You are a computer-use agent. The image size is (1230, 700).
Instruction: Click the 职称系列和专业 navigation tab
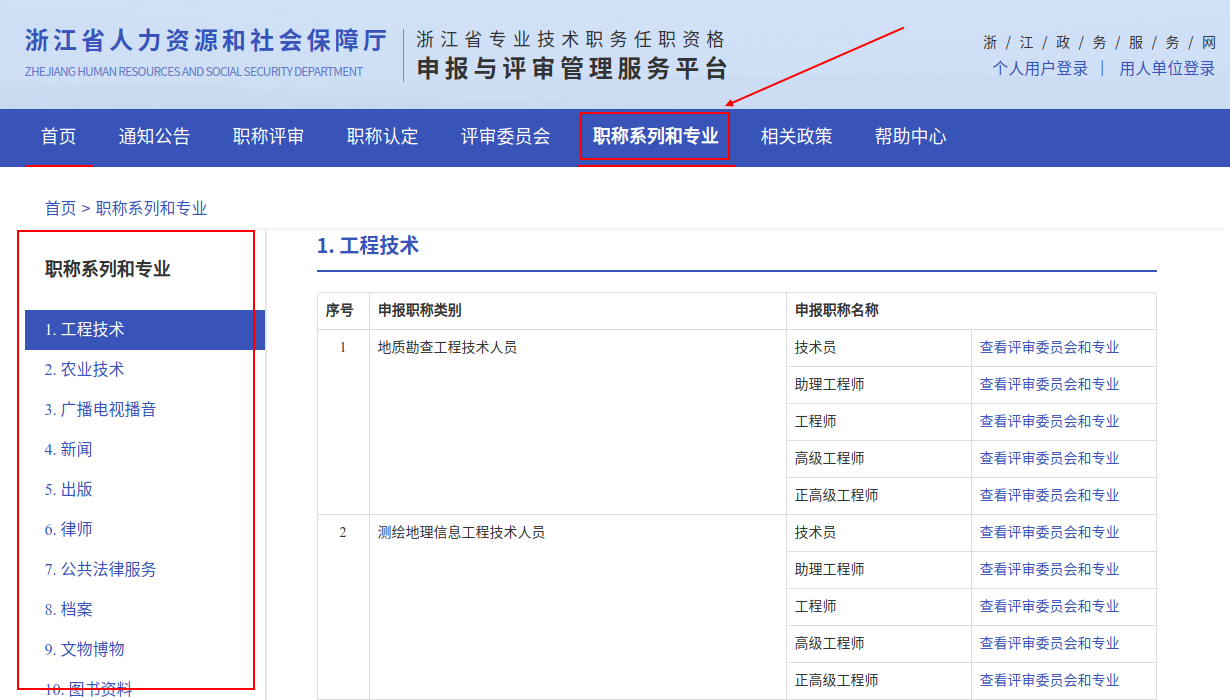(x=655, y=137)
